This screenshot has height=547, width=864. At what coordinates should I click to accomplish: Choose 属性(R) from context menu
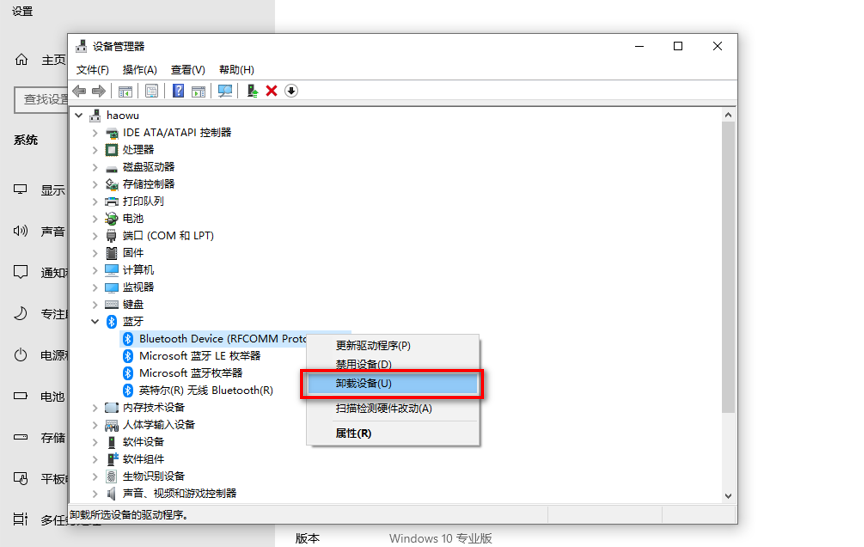click(x=393, y=434)
